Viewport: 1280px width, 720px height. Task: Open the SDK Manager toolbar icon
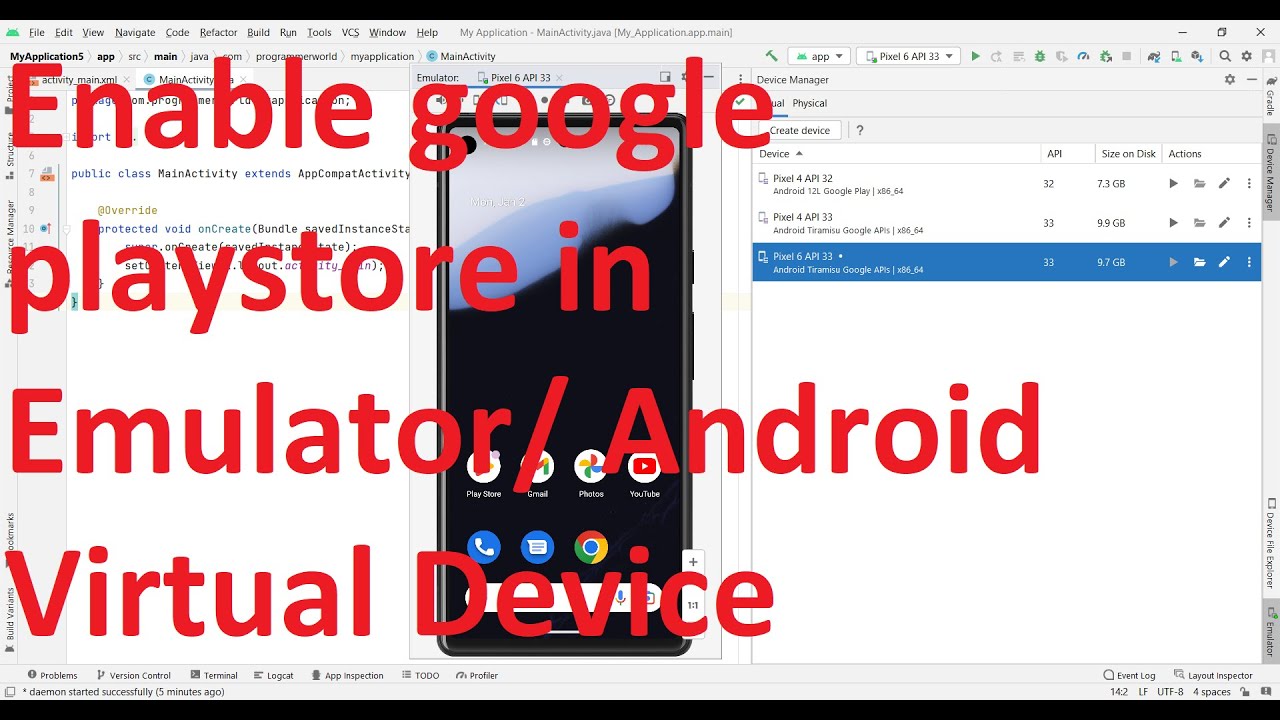click(1197, 56)
